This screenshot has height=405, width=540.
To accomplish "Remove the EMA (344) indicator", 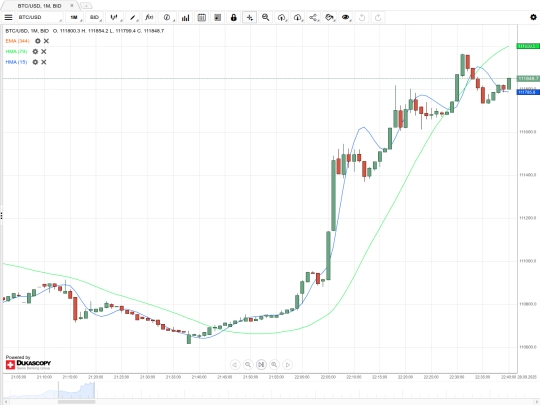I will pyautogui.click(x=46, y=41).
